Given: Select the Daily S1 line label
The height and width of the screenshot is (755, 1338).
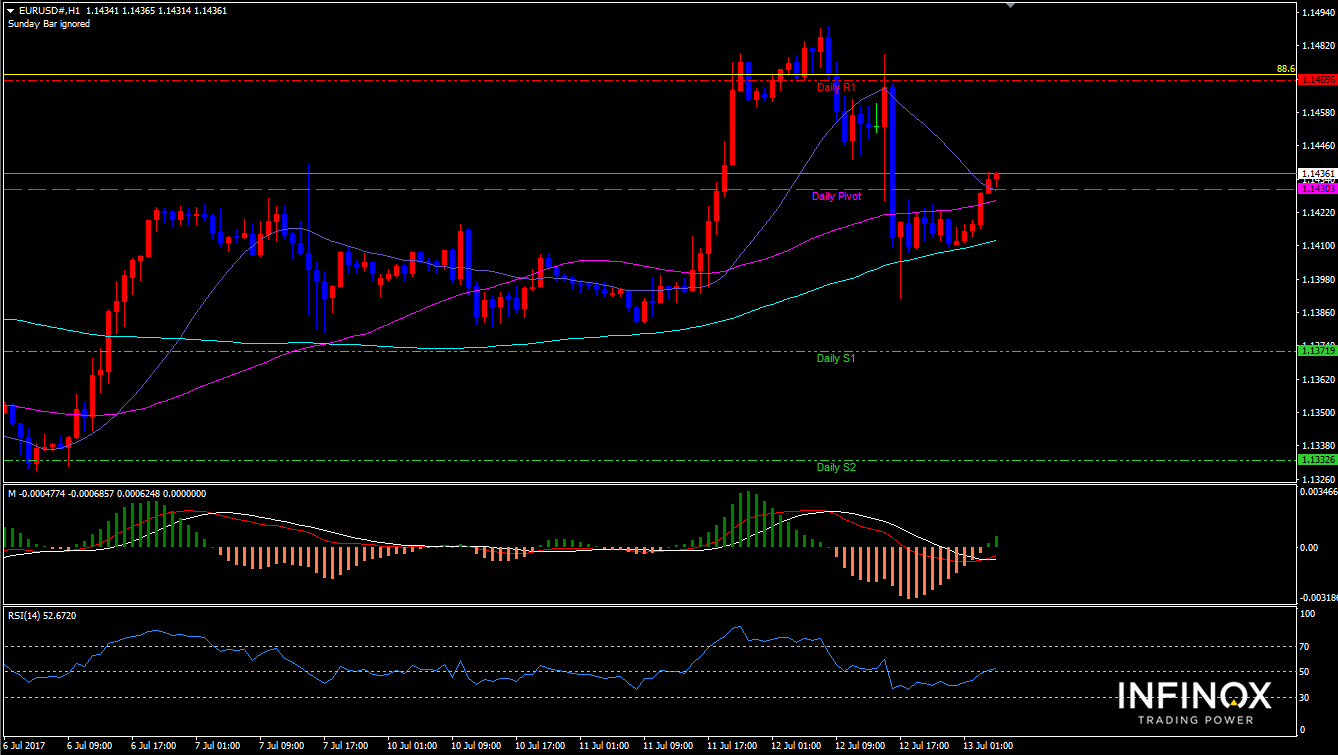Looking at the screenshot, I should [836, 358].
